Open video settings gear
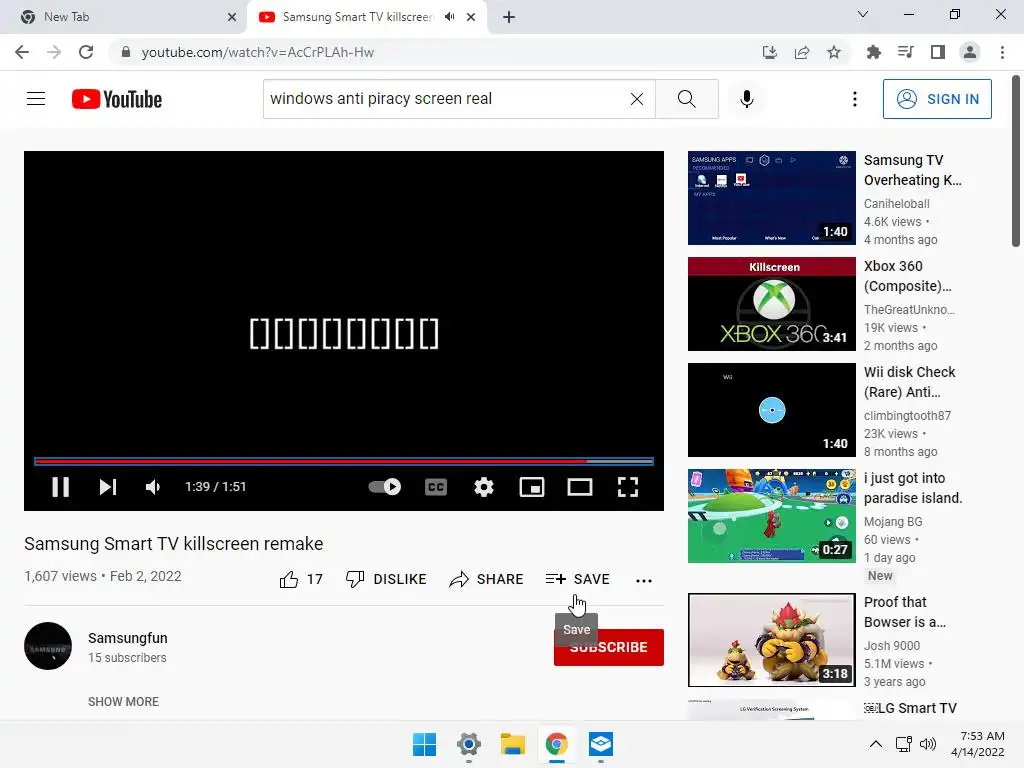1024x768 pixels. tap(484, 487)
